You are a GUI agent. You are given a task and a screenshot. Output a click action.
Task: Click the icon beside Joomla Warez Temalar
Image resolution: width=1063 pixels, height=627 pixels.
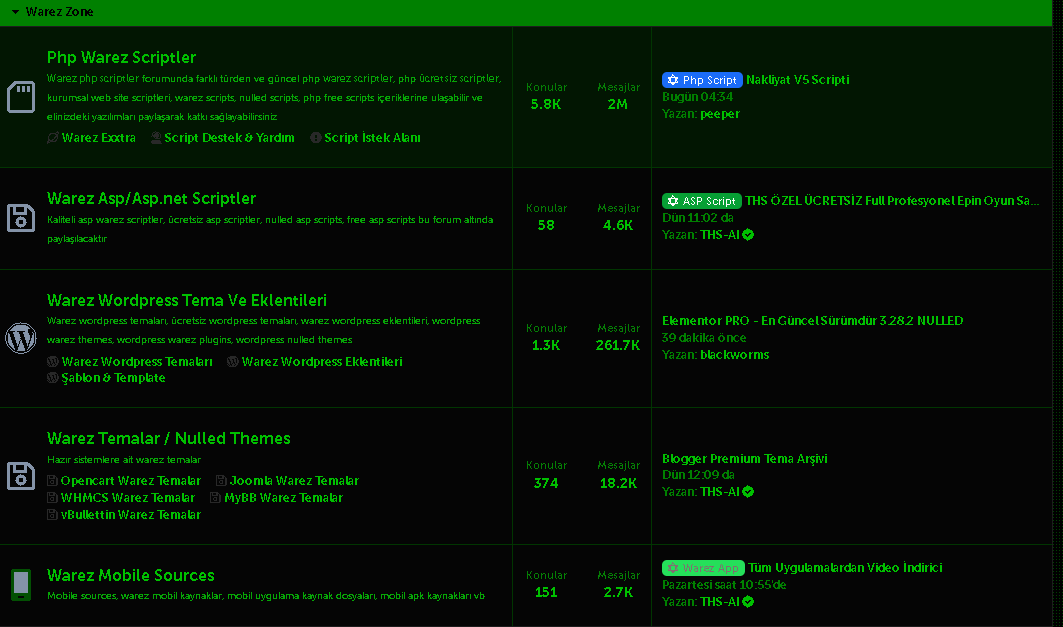pos(221,481)
